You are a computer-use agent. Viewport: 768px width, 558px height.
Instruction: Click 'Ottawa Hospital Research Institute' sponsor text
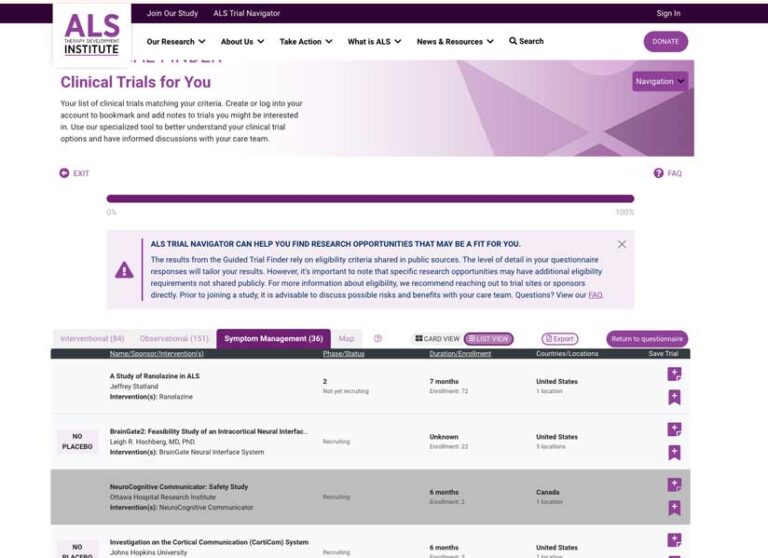tap(163, 497)
